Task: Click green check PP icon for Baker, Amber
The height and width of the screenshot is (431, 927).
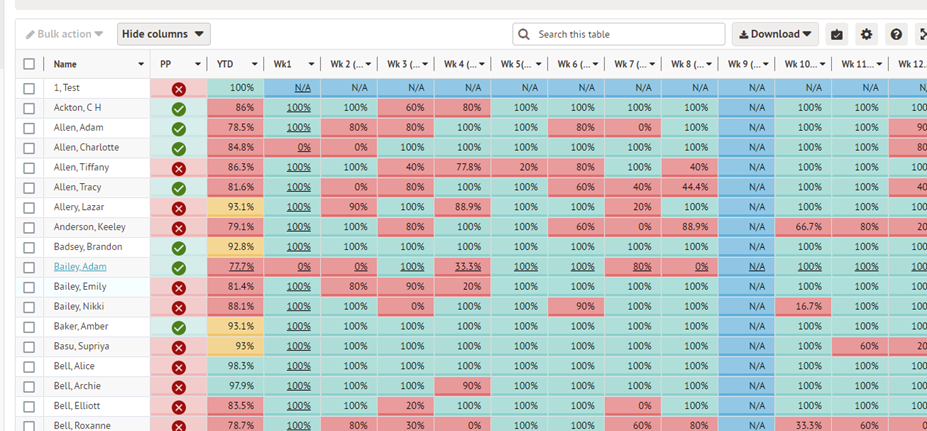Action: point(179,327)
